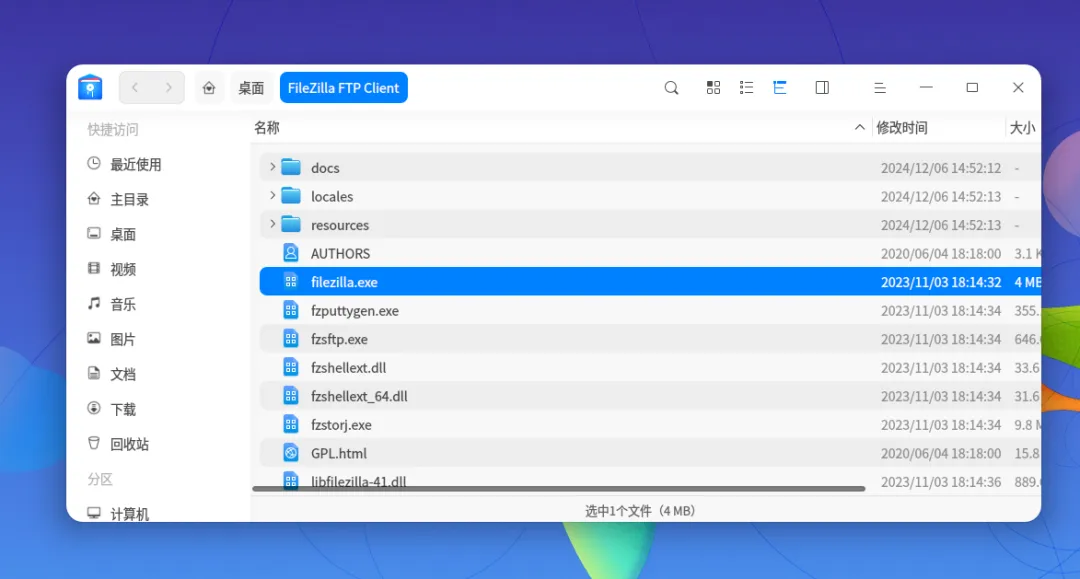1080x579 pixels.
Task: Sort by the 大小 column header
Action: coord(1022,127)
